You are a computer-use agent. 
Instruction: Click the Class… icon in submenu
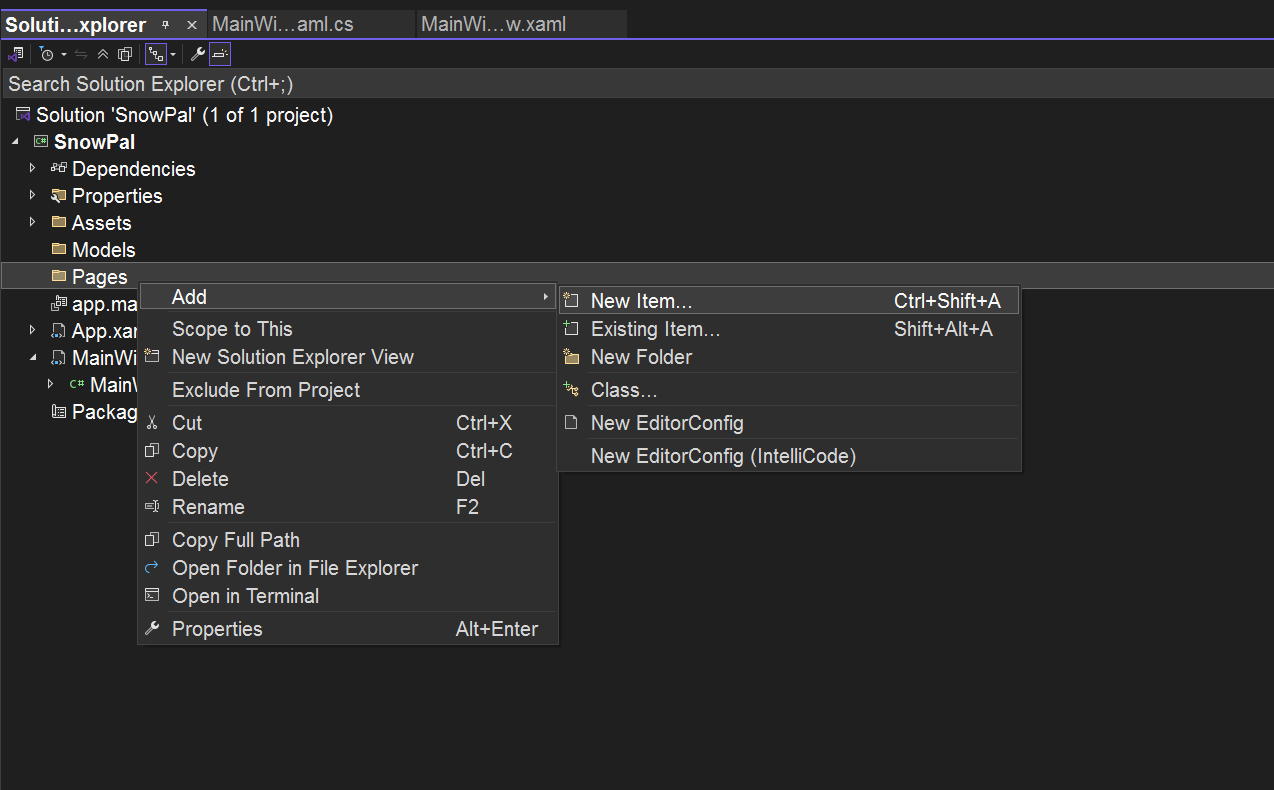coord(571,390)
